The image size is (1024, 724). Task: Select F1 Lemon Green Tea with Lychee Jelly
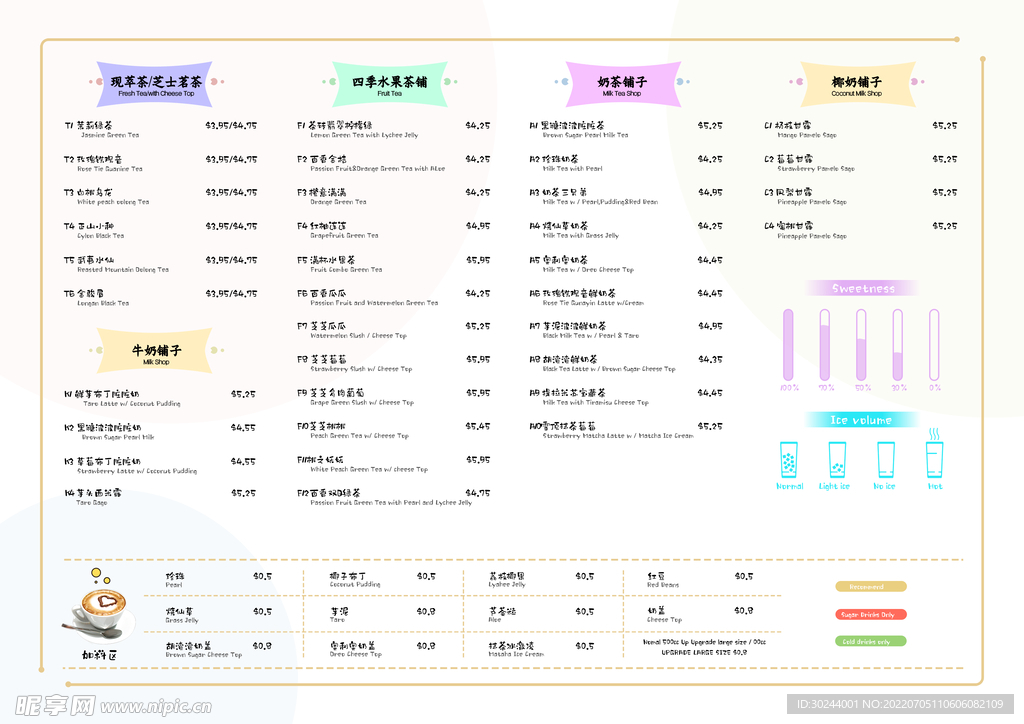pyautogui.click(x=393, y=129)
